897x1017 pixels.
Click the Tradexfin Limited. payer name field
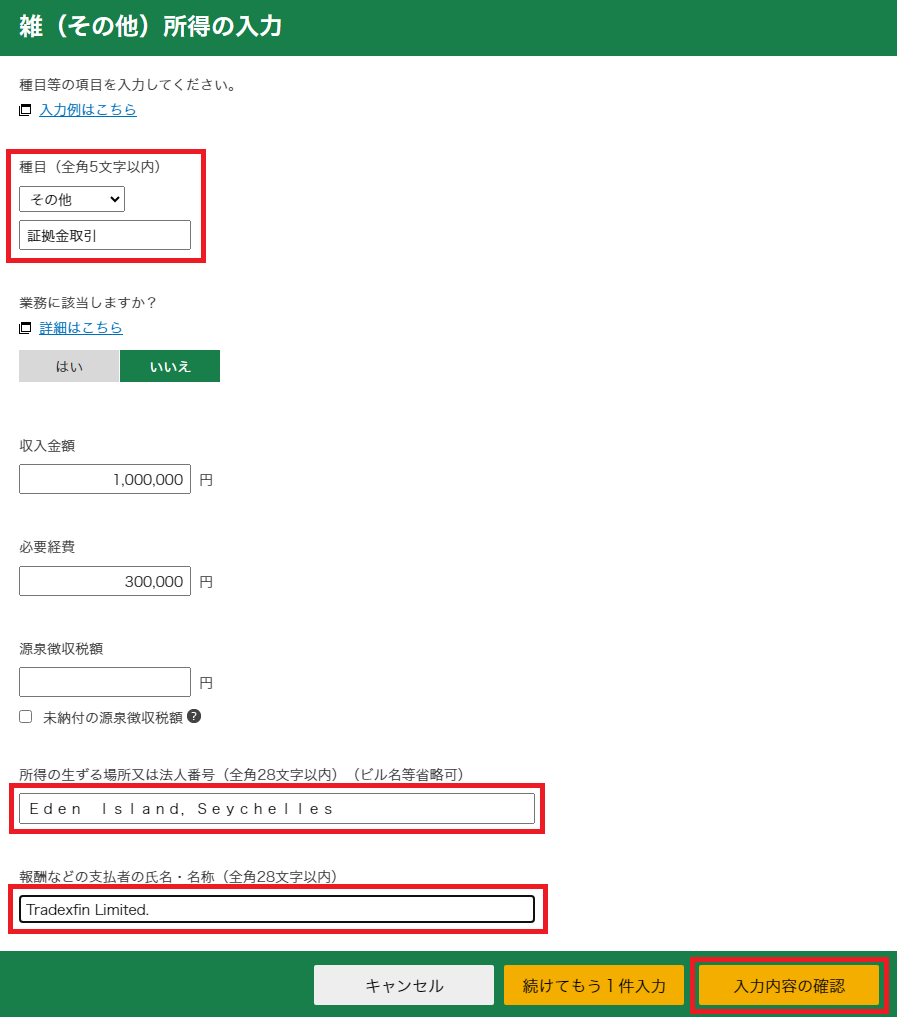click(x=277, y=909)
